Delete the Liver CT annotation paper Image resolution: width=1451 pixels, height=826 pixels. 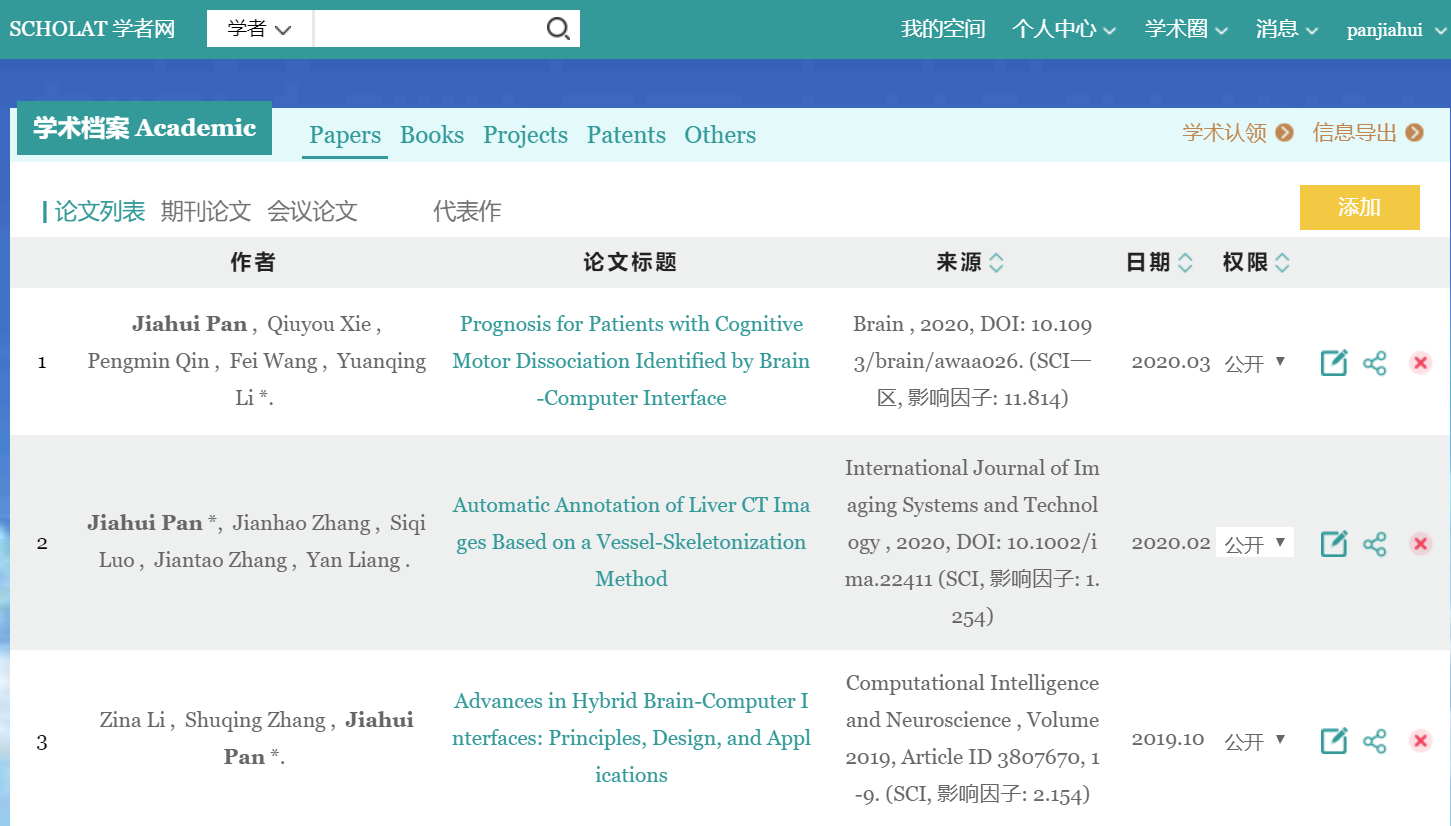(x=1420, y=544)
